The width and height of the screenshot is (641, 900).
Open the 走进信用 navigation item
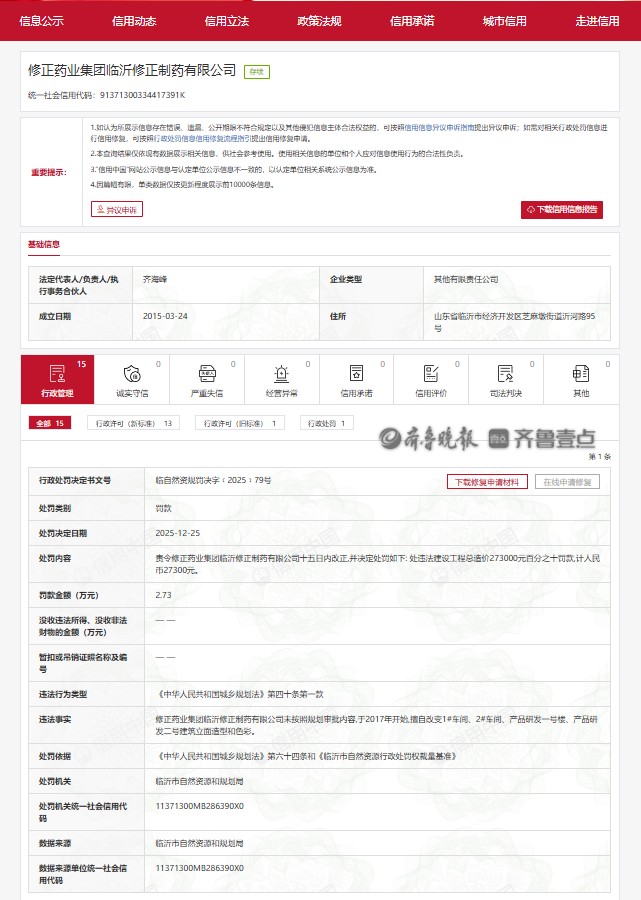[x=597, y=21]
